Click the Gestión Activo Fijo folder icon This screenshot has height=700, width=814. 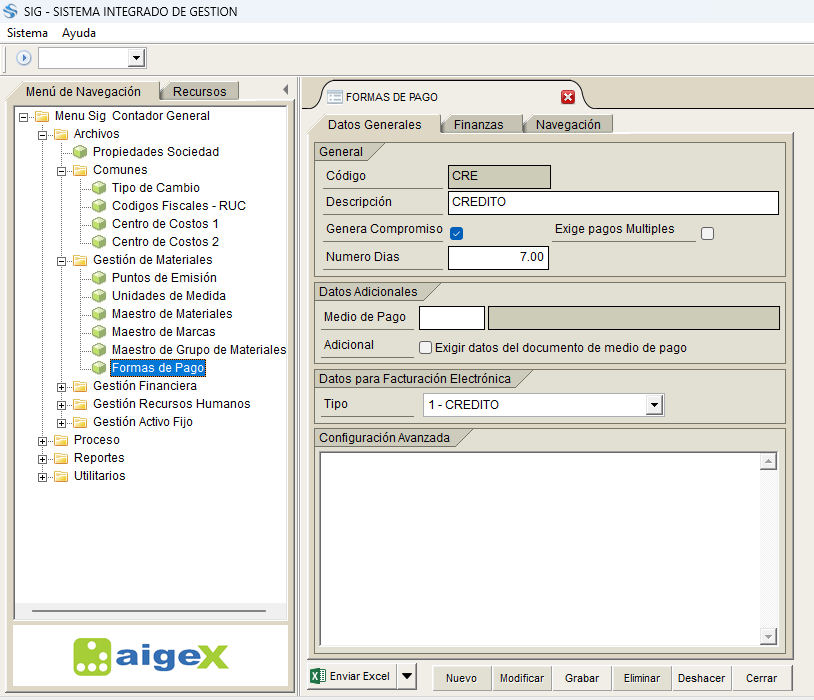pyautogui.click(x=80, y=422)
